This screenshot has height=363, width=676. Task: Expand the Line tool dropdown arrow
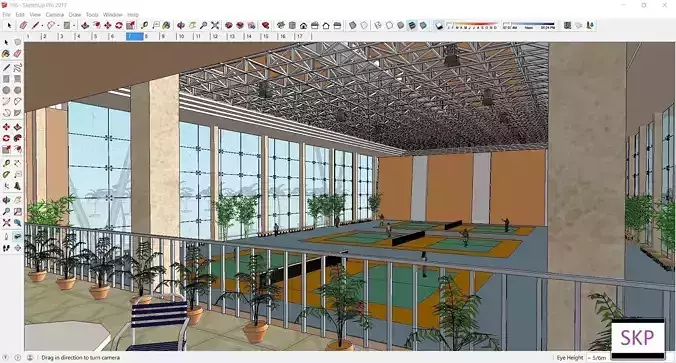[42, 26]
